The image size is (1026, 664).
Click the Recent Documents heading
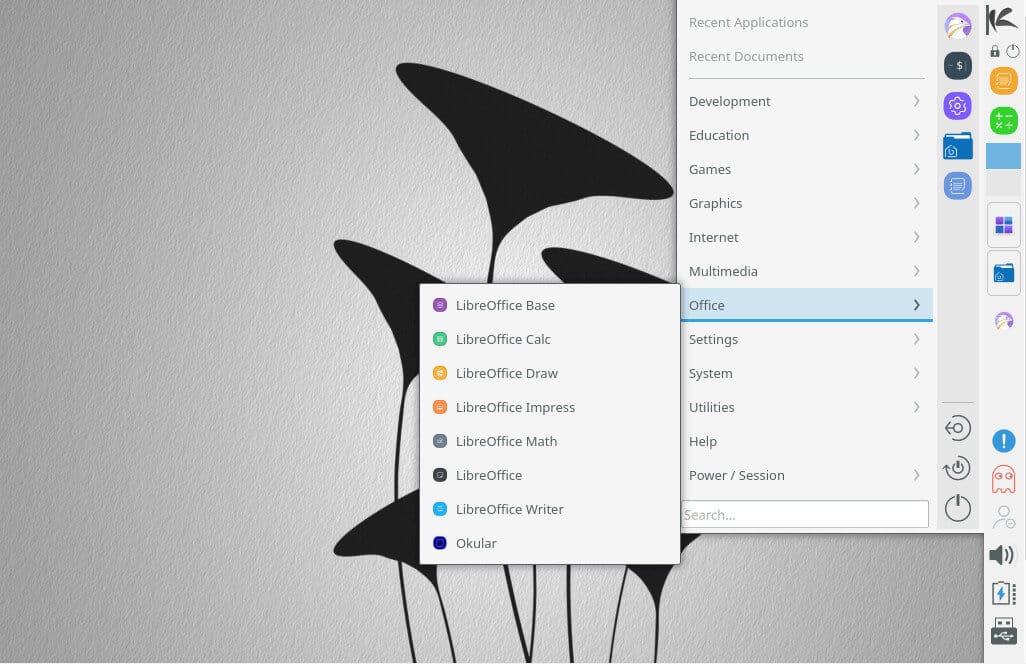[746, 56]
